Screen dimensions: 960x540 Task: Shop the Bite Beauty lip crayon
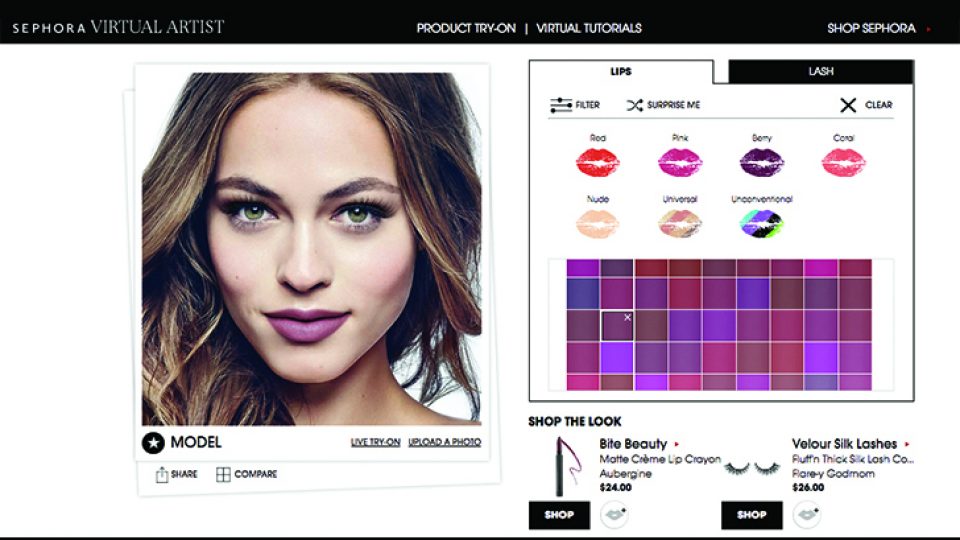click(559, 515)
